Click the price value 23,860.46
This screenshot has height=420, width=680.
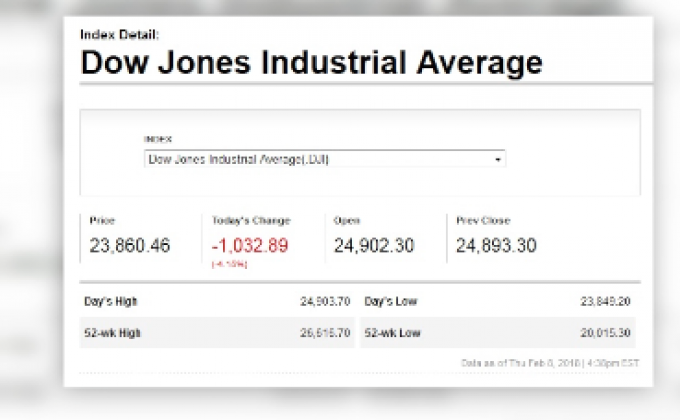point(130,245)
